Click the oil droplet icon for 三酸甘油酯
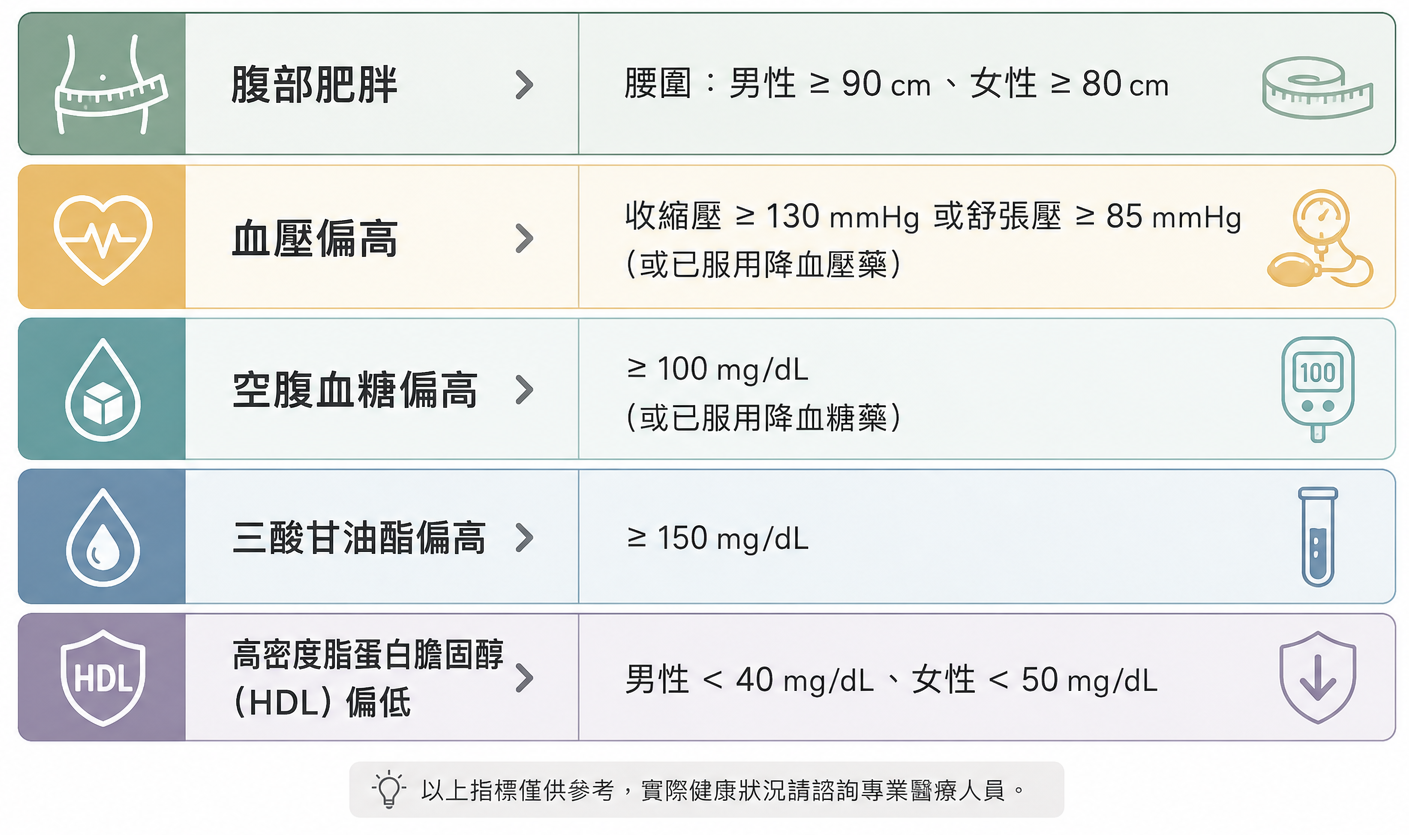This screenshot has width=1409, height=835. point(103,538)
